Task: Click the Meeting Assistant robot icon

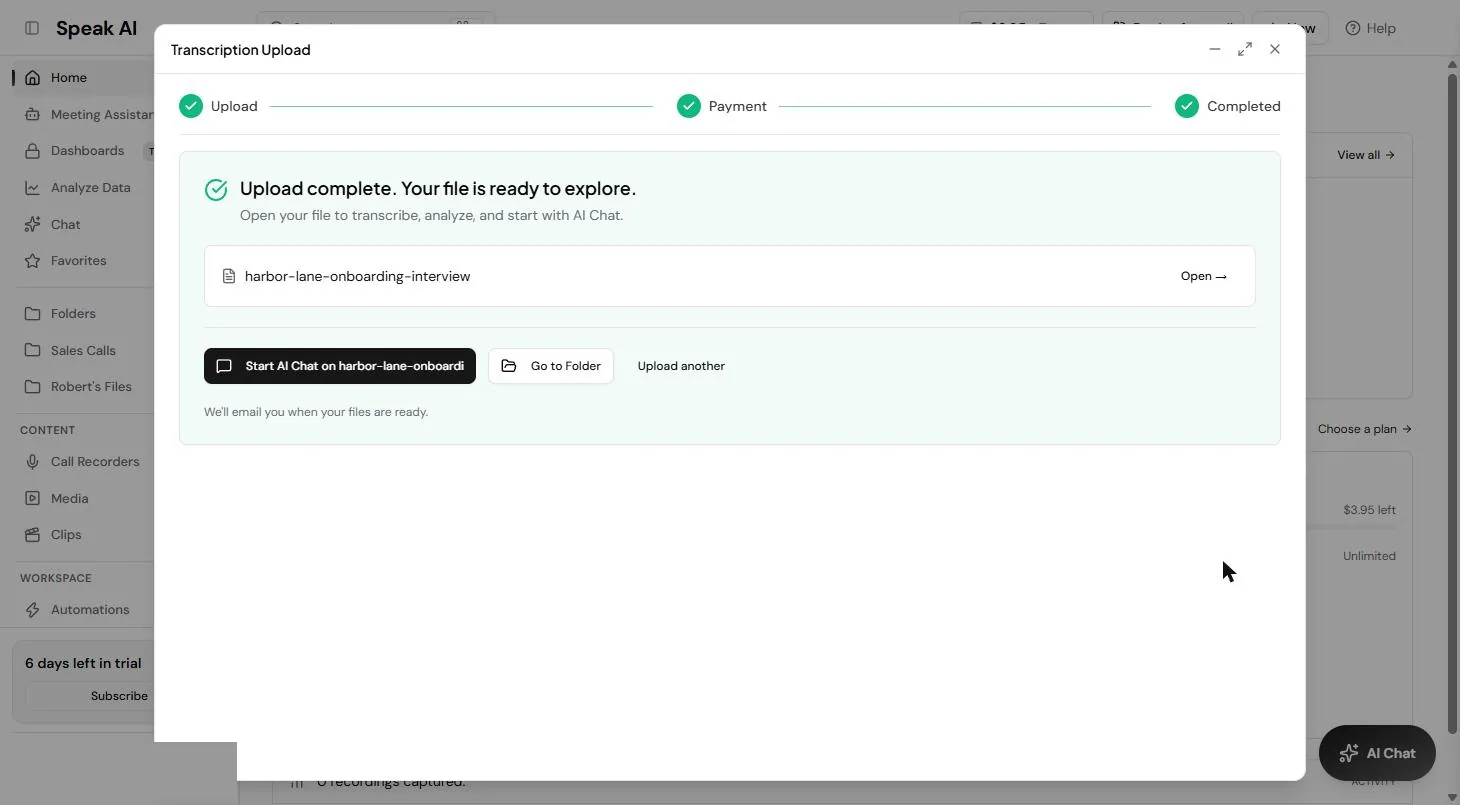Action: 32,114
